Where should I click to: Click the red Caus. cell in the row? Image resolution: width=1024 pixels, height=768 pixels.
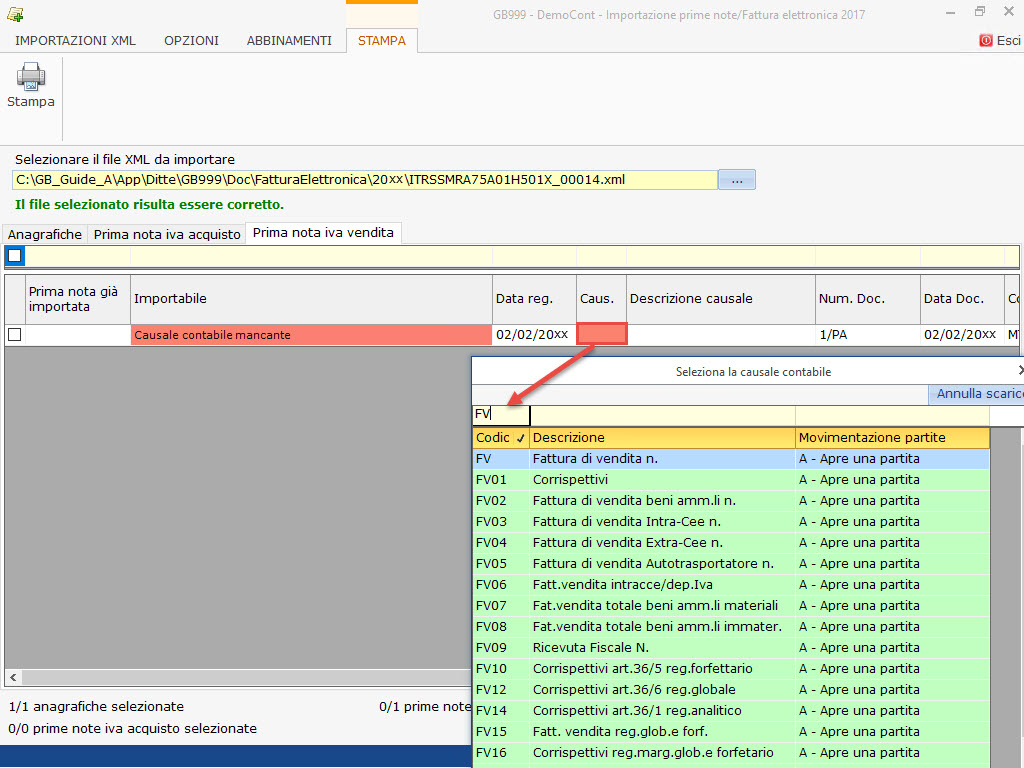602,335
